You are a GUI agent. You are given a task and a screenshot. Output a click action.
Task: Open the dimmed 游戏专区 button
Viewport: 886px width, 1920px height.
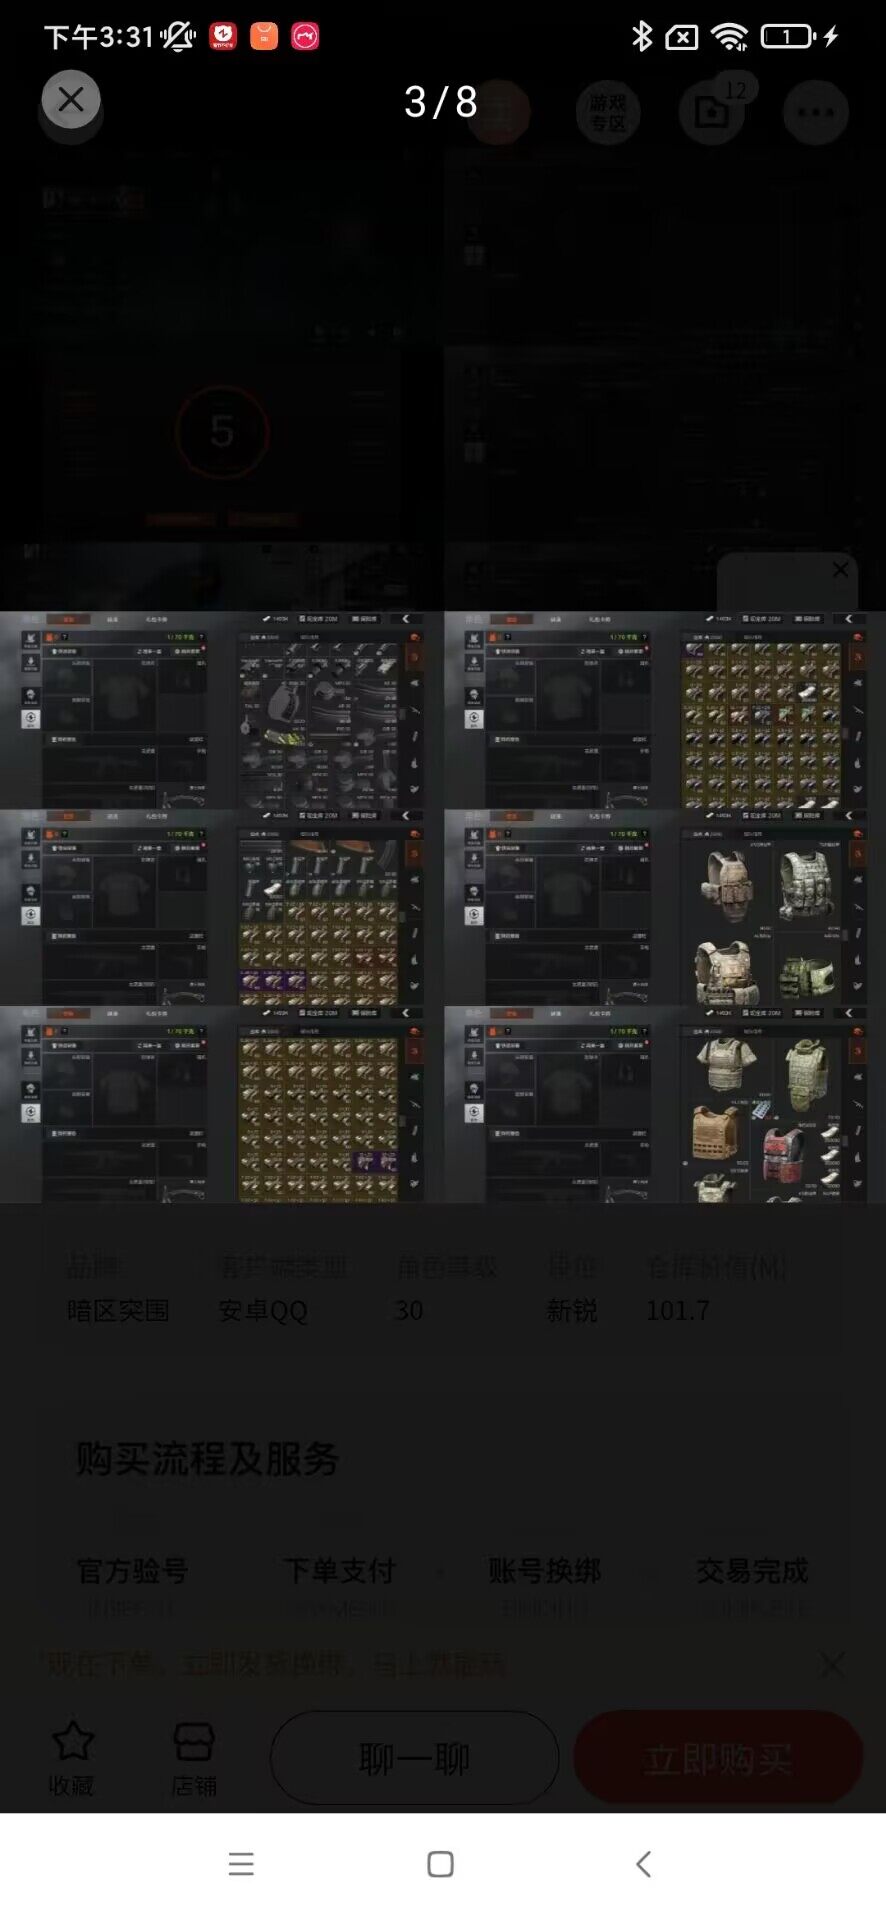608,113
